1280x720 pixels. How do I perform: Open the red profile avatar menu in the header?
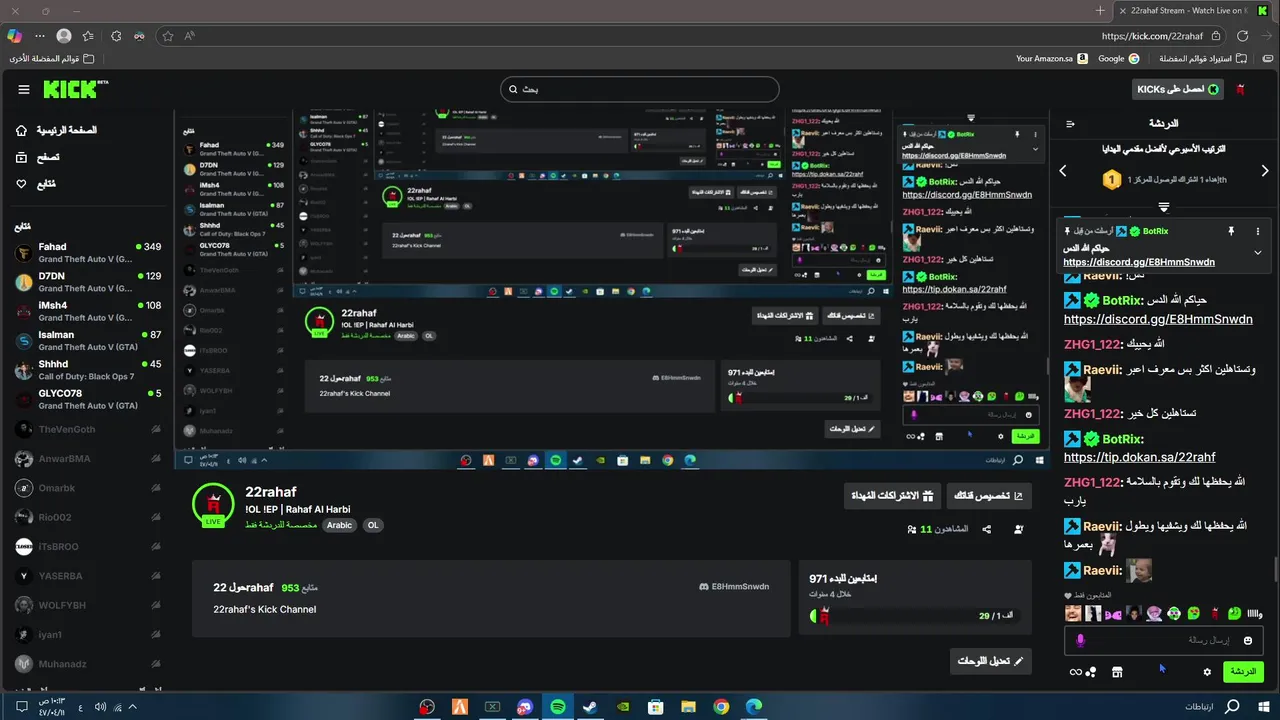pos(1241,90)
